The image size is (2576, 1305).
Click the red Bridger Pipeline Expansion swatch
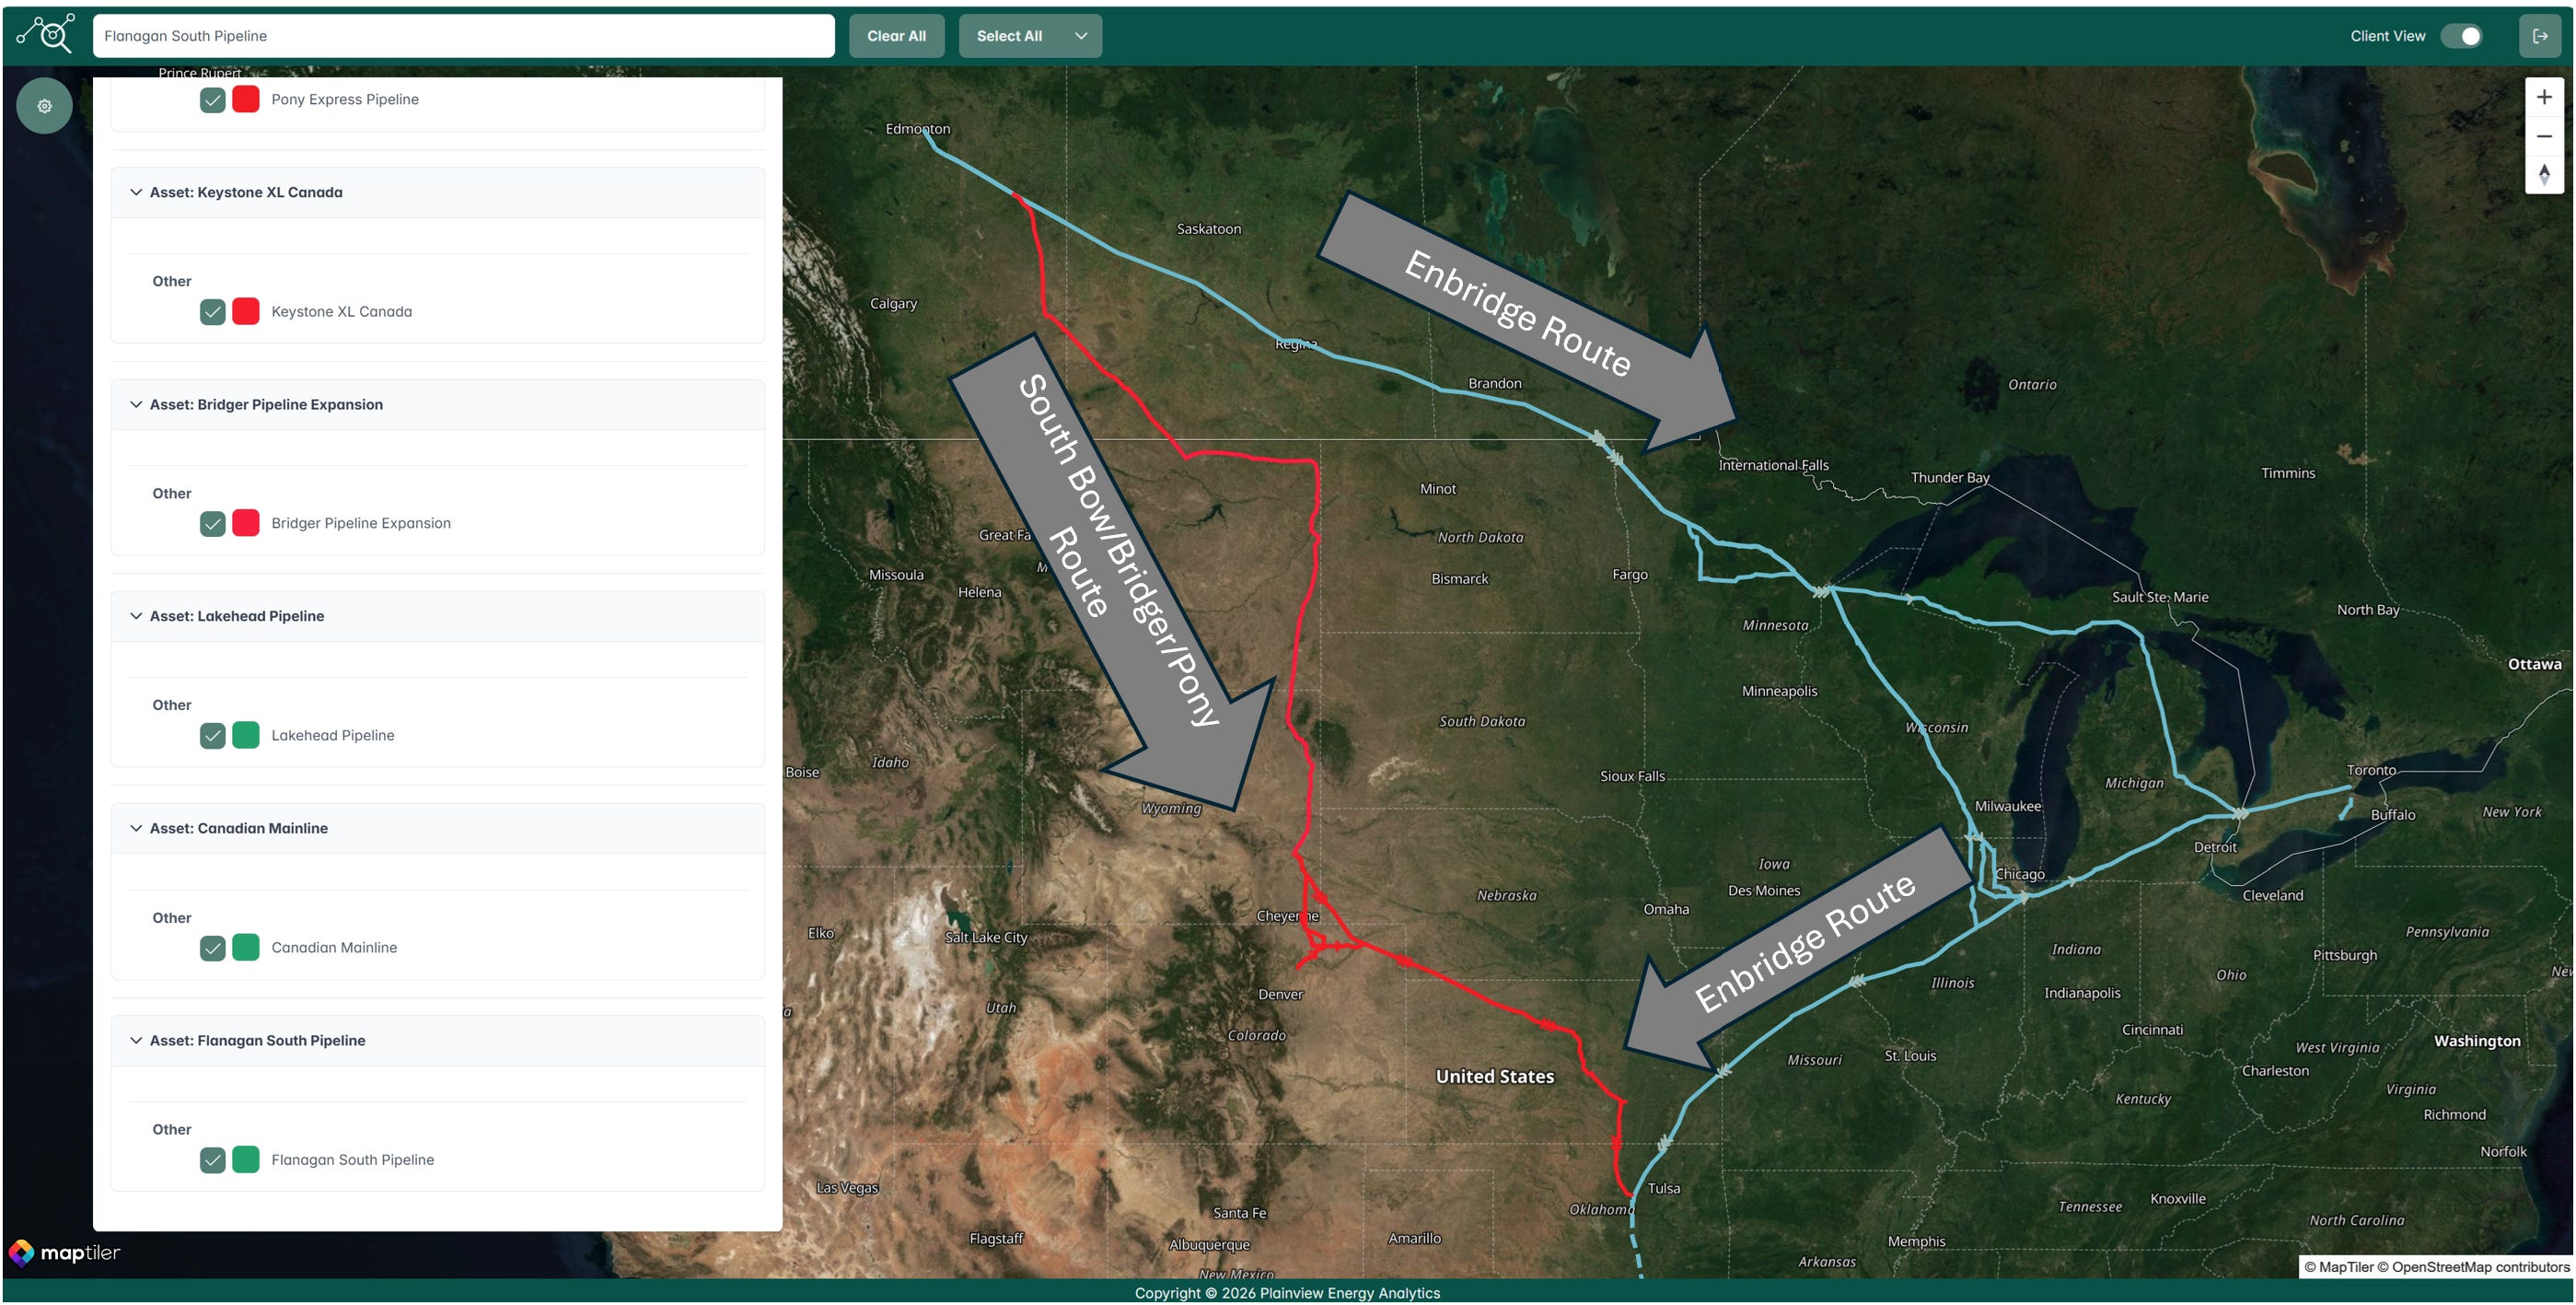[246, 523]
